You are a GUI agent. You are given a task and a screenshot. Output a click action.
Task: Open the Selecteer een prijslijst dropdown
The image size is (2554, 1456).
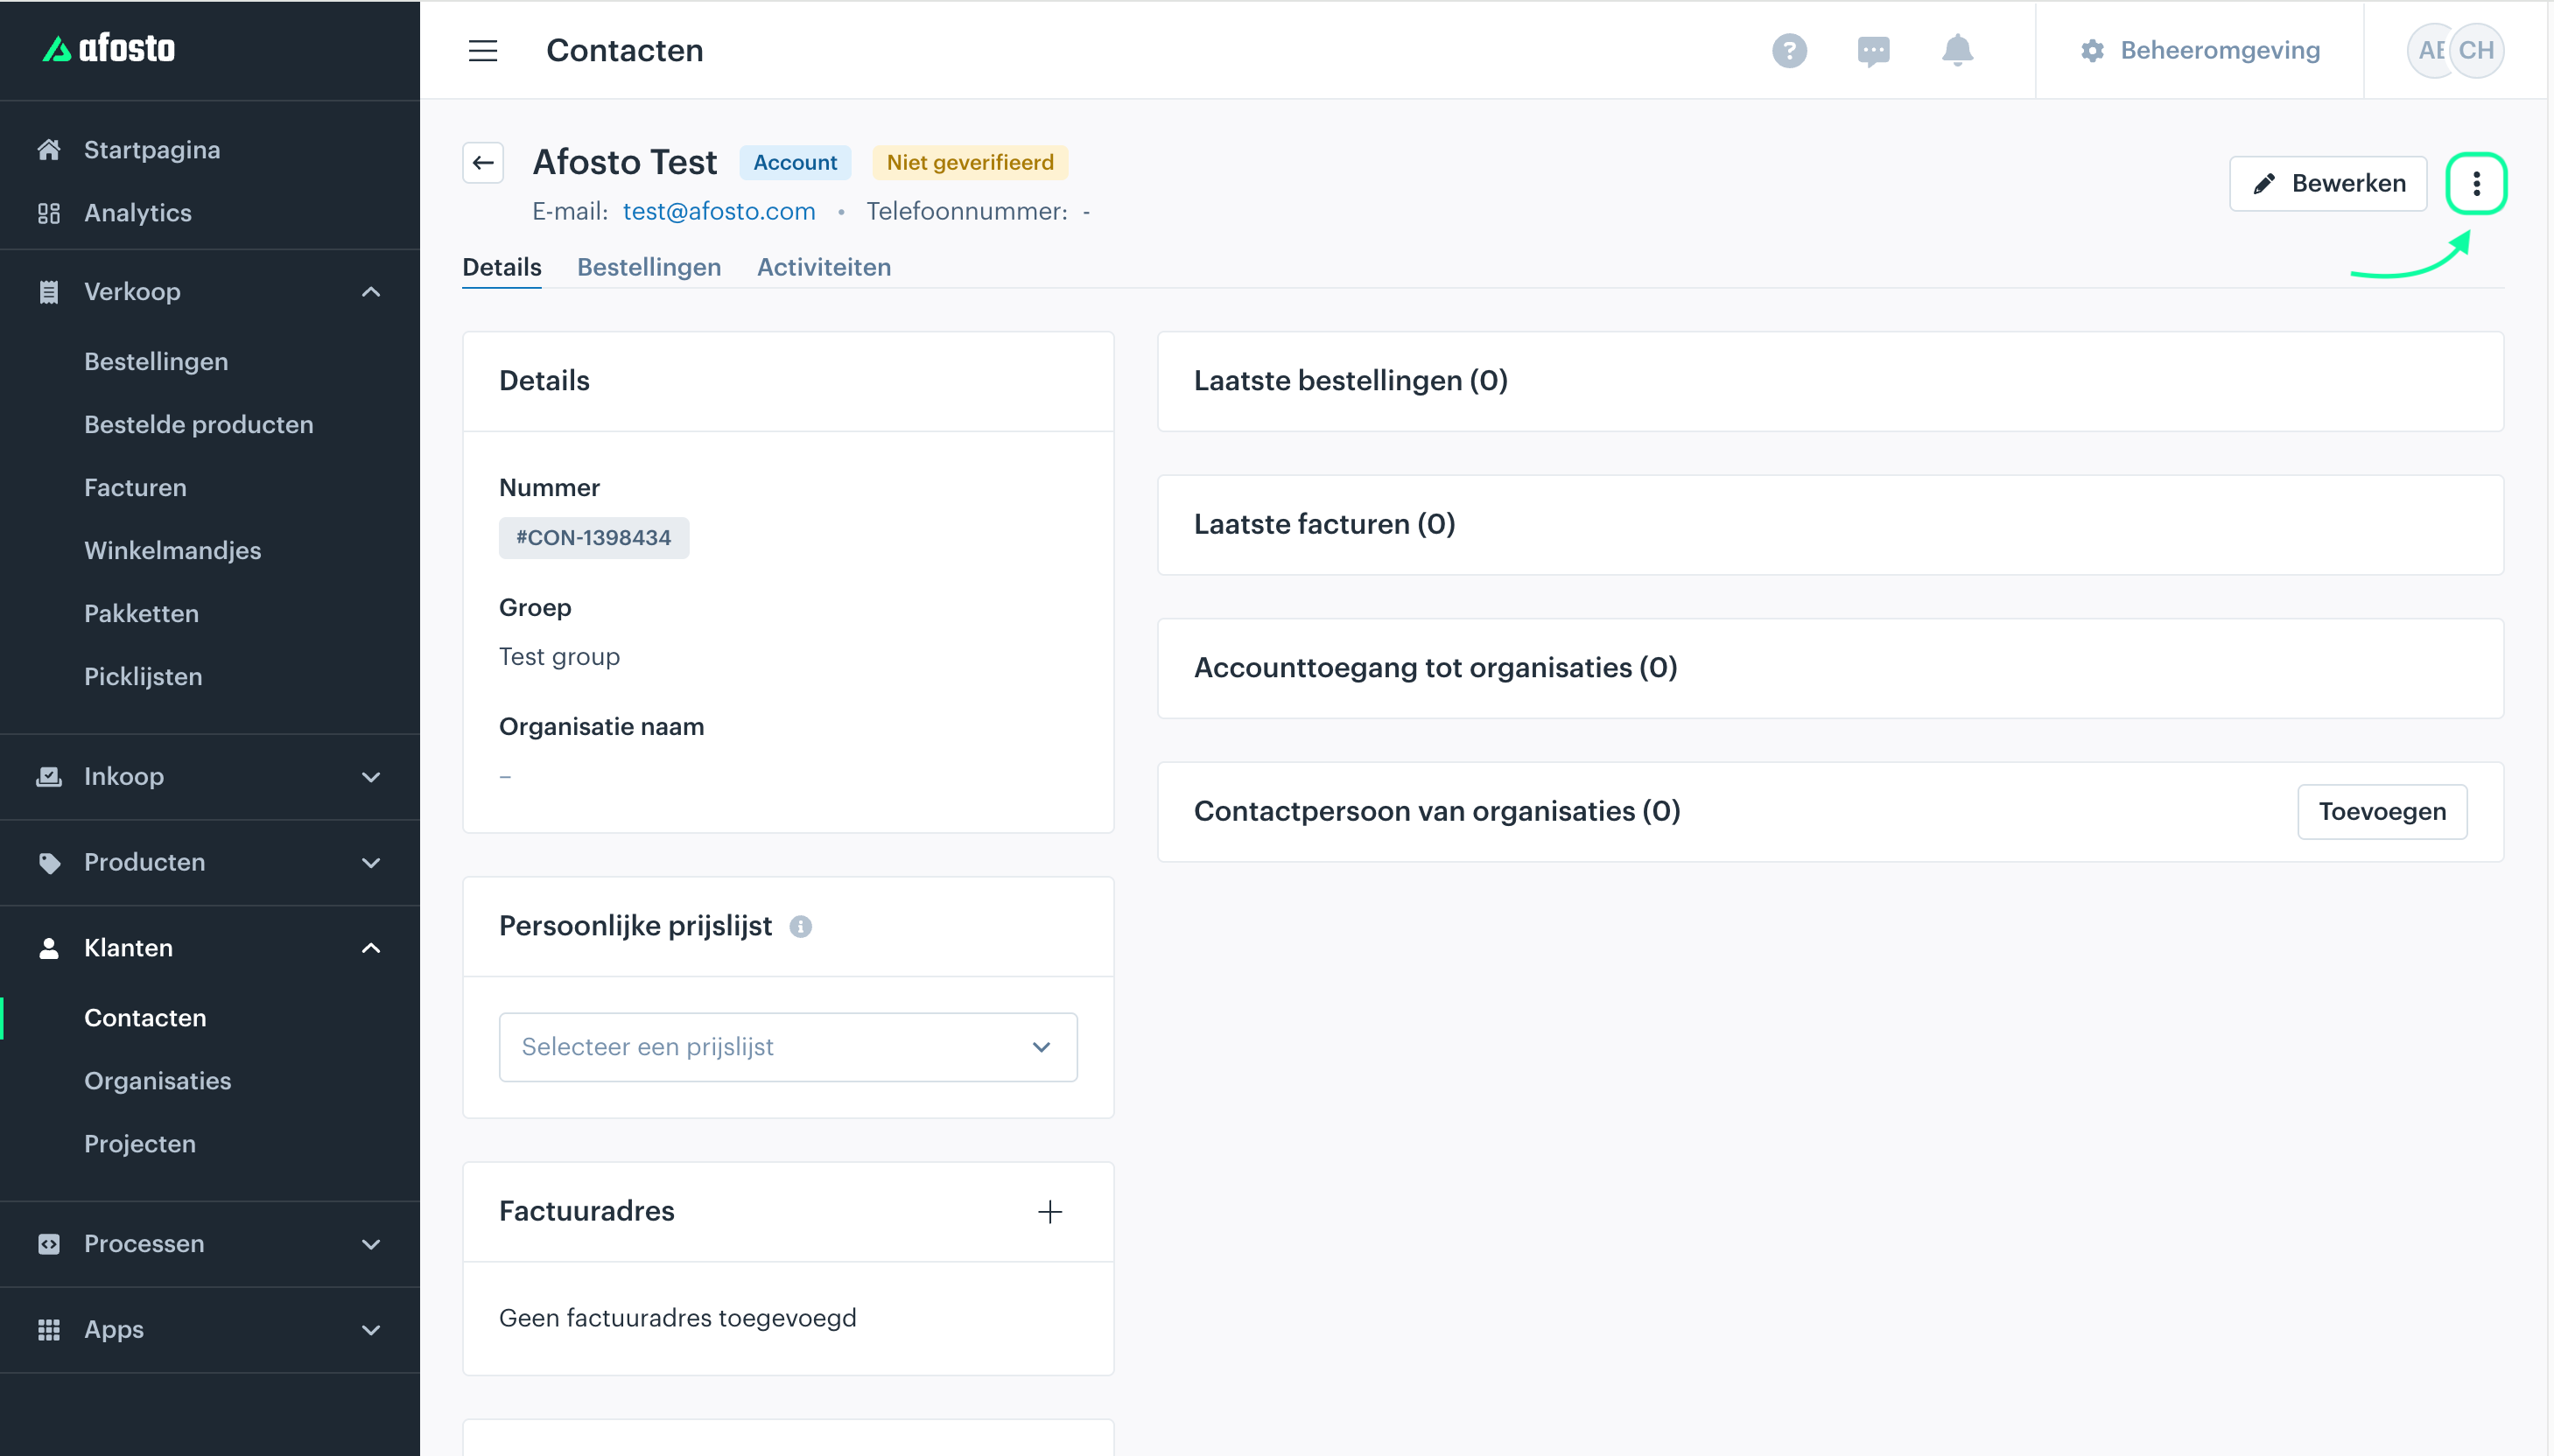[x=788, y=1047]
